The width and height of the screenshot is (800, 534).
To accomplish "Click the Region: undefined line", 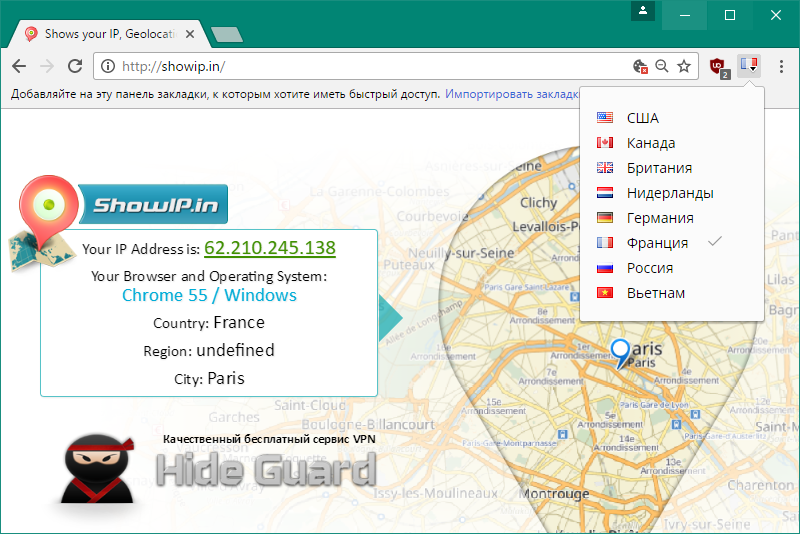I will tap(209, 350).
